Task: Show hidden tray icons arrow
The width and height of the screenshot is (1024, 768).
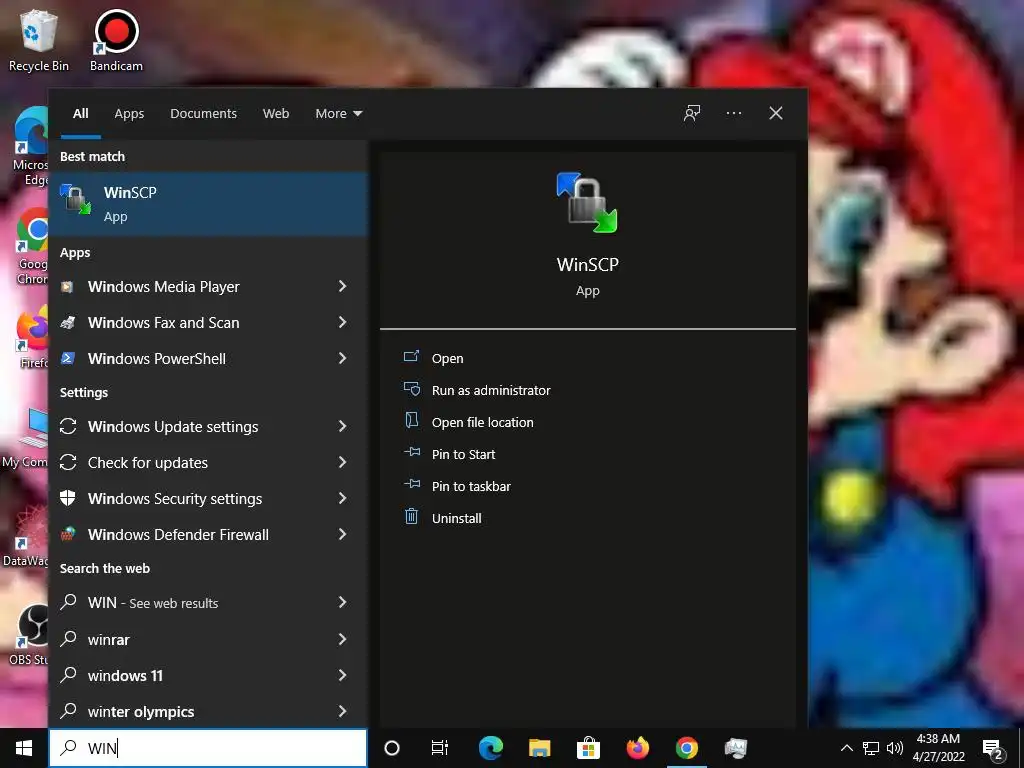Action: coord(846,748)
